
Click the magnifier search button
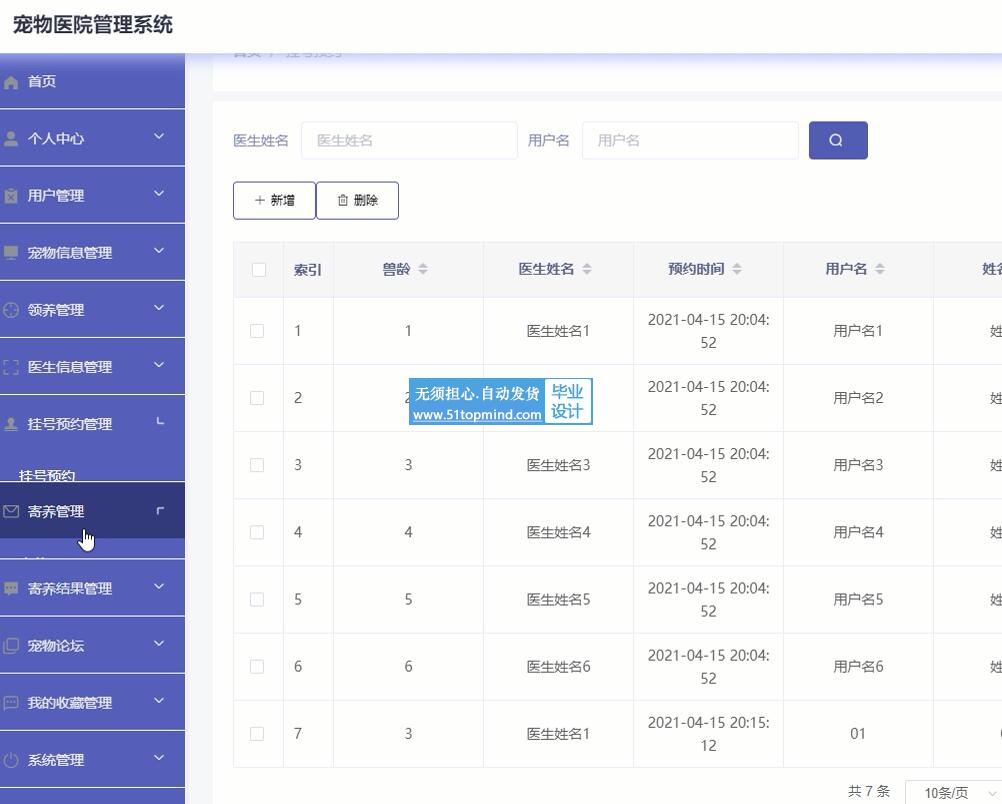point(837,140)
